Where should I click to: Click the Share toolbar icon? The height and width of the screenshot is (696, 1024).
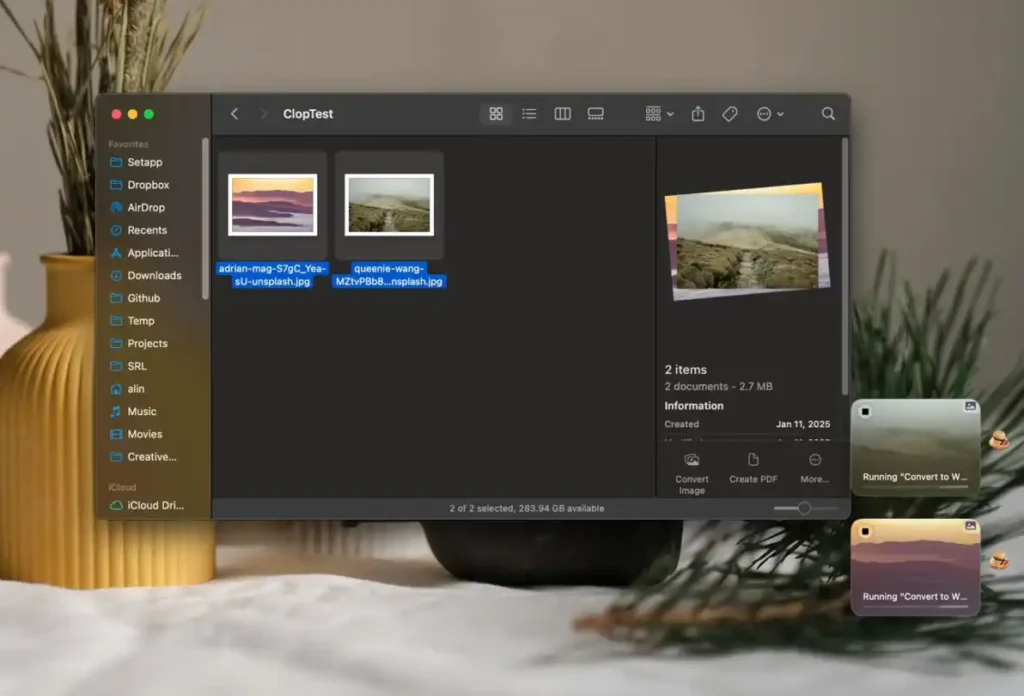point(698,114)
